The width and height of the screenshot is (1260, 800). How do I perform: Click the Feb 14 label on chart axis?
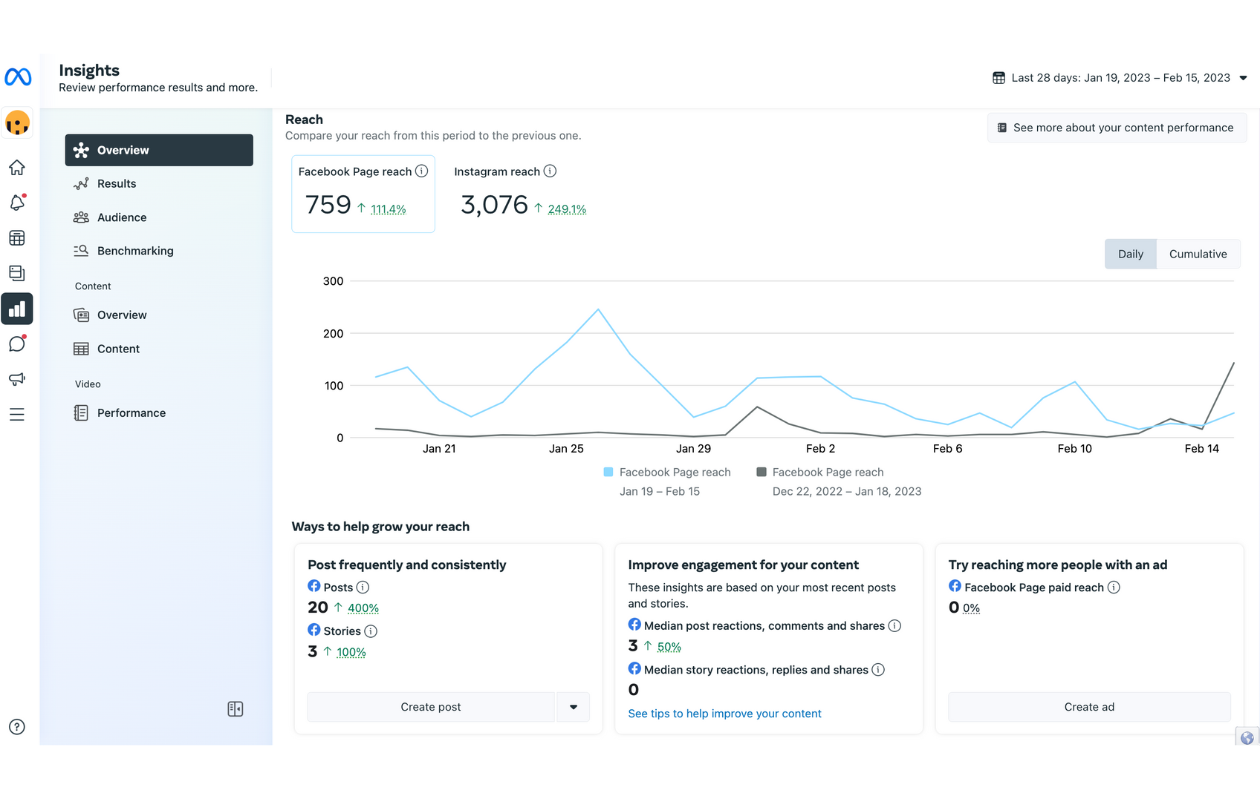tap(1202, 449)
